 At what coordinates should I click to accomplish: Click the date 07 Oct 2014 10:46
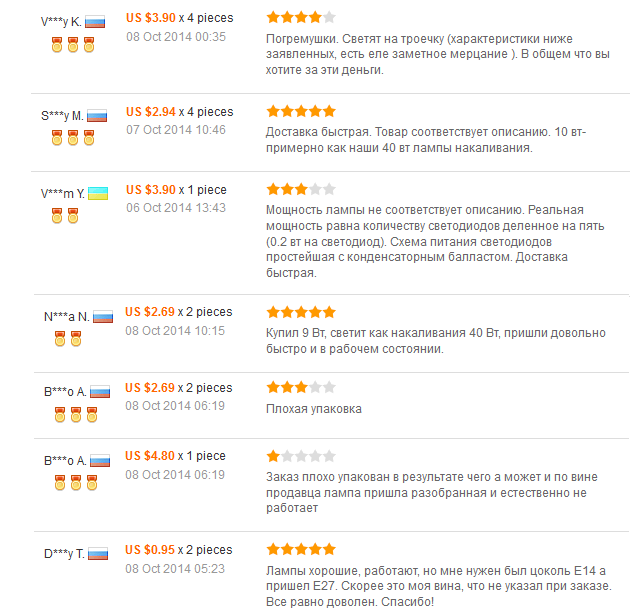(x=176, y=130)
